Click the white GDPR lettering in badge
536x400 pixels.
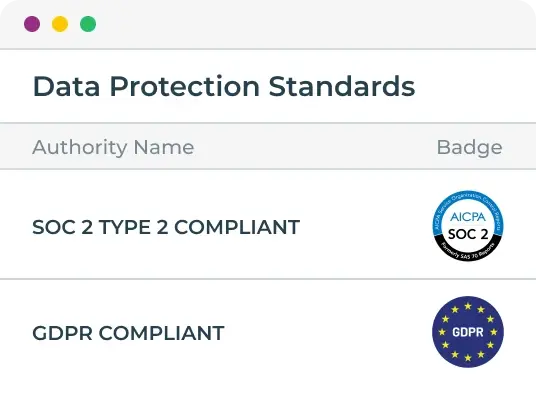pos(468,332)
